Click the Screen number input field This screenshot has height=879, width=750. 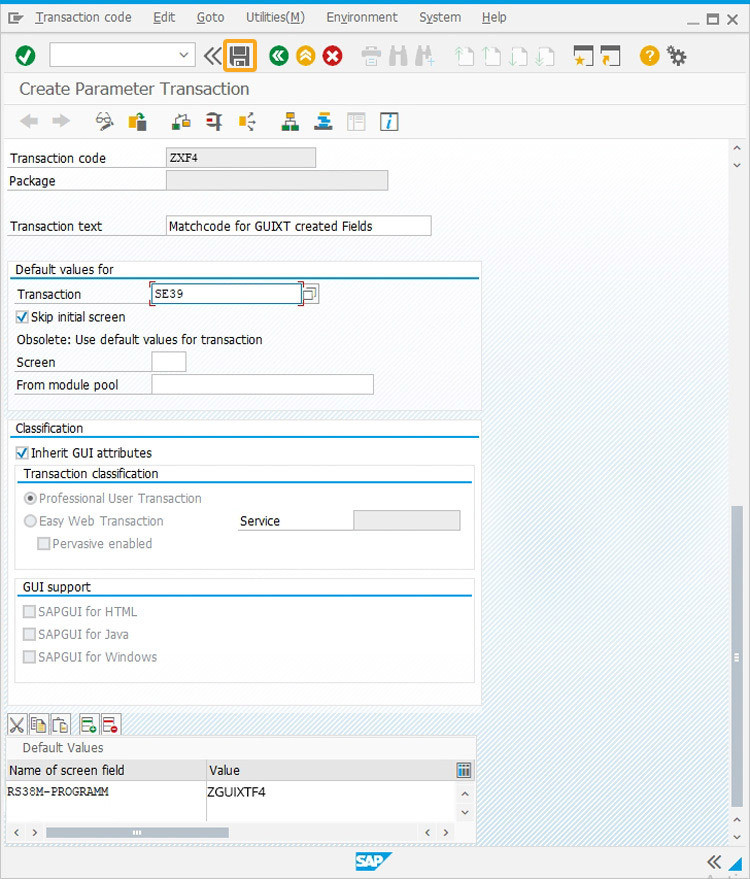169,362
